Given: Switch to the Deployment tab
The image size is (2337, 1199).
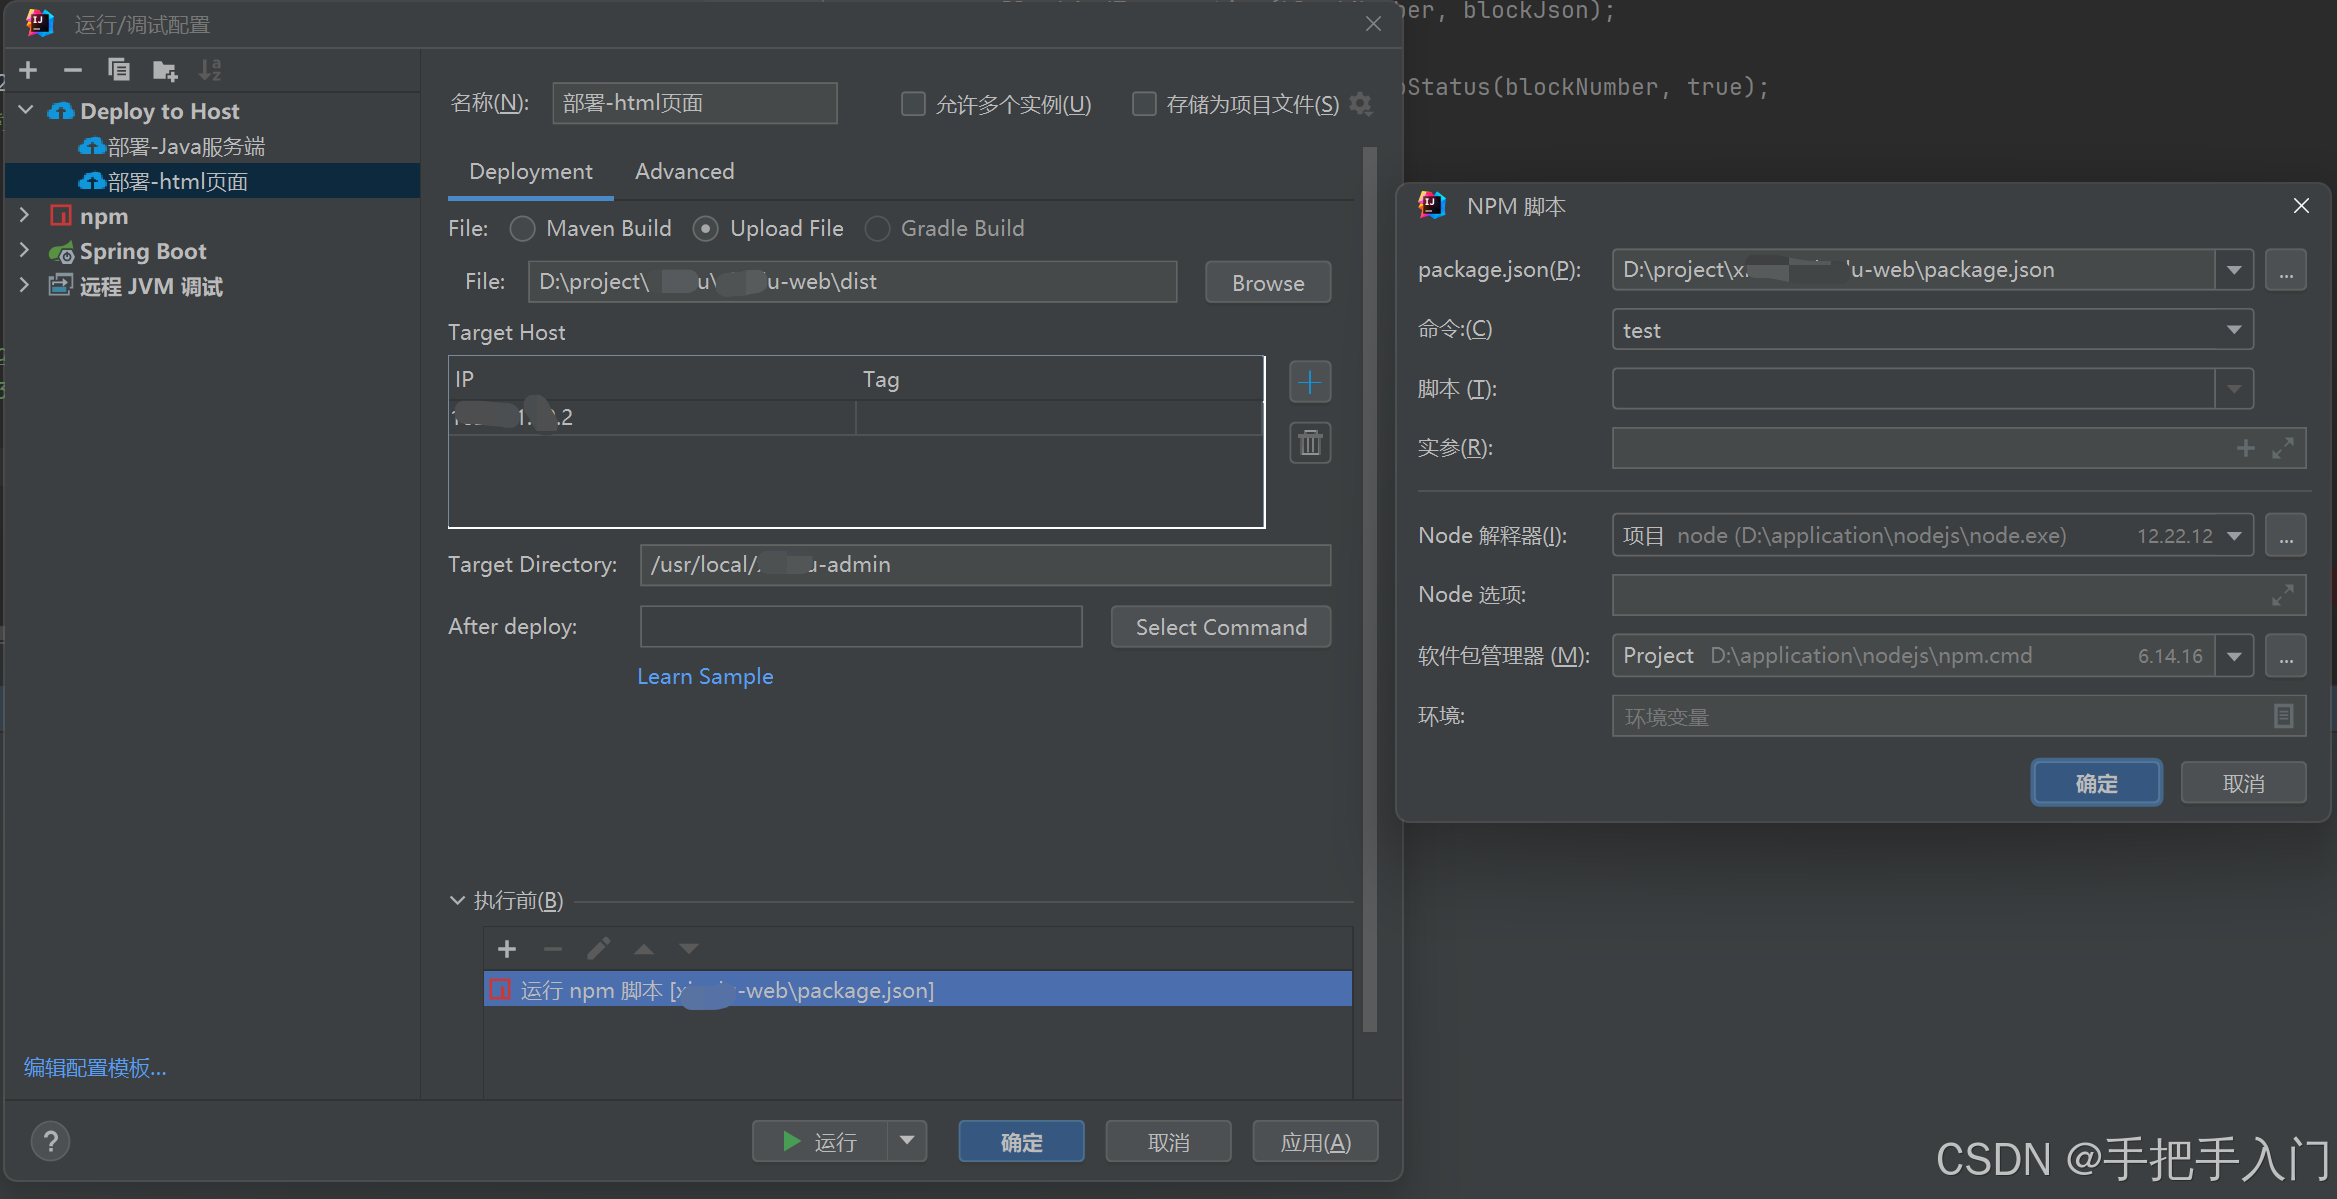Looking at the screenshot, I should coord(530,171).
